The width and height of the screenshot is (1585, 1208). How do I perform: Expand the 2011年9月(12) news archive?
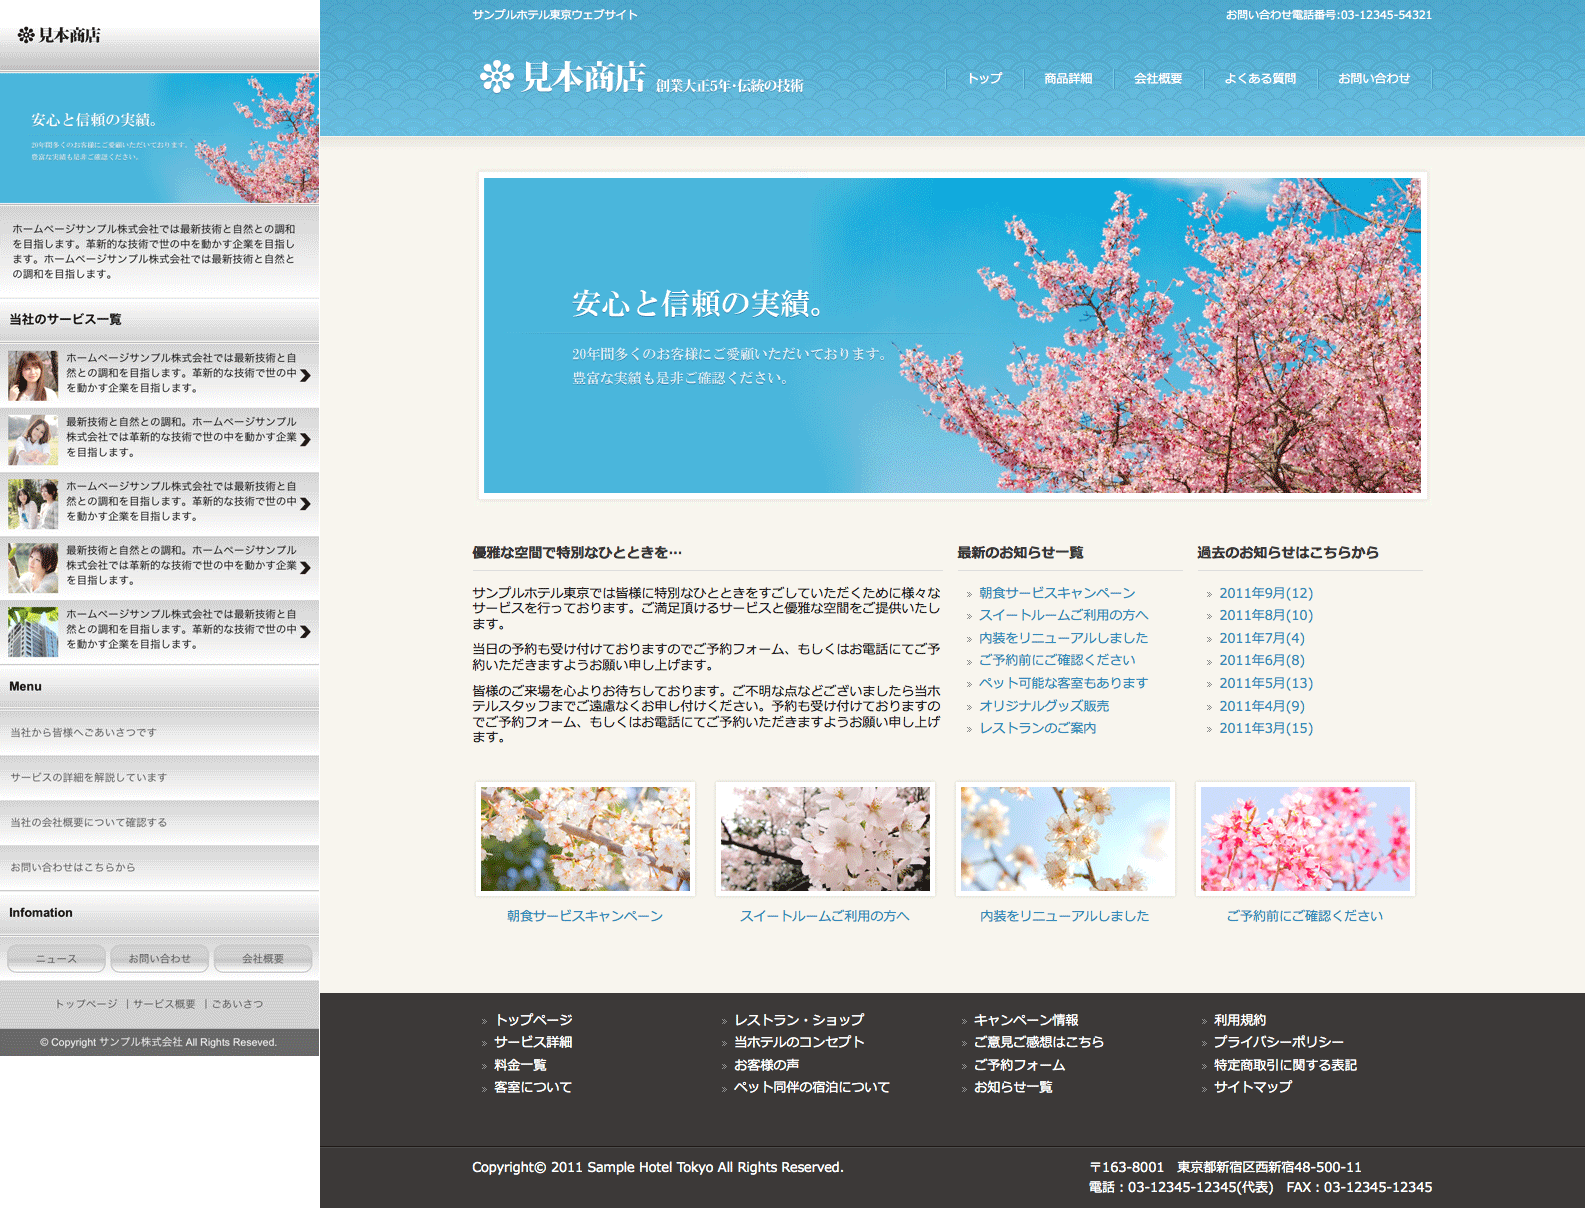pos(1265,593)
